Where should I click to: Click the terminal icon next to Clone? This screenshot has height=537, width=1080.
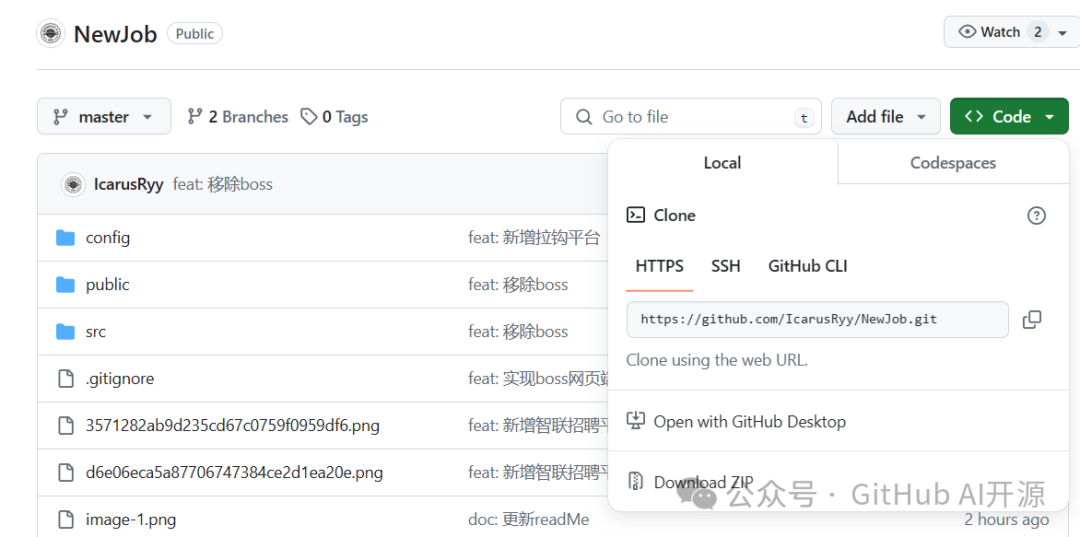[x=635, y=215]
